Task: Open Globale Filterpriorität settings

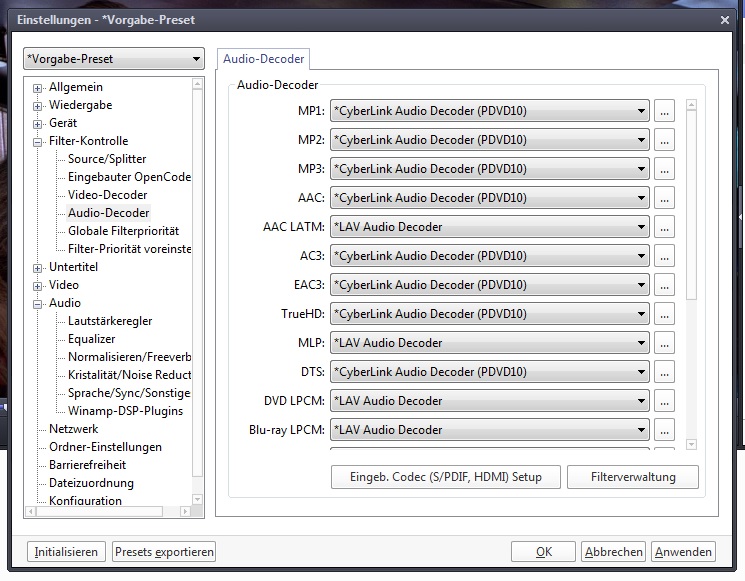Action: [124, 231]
